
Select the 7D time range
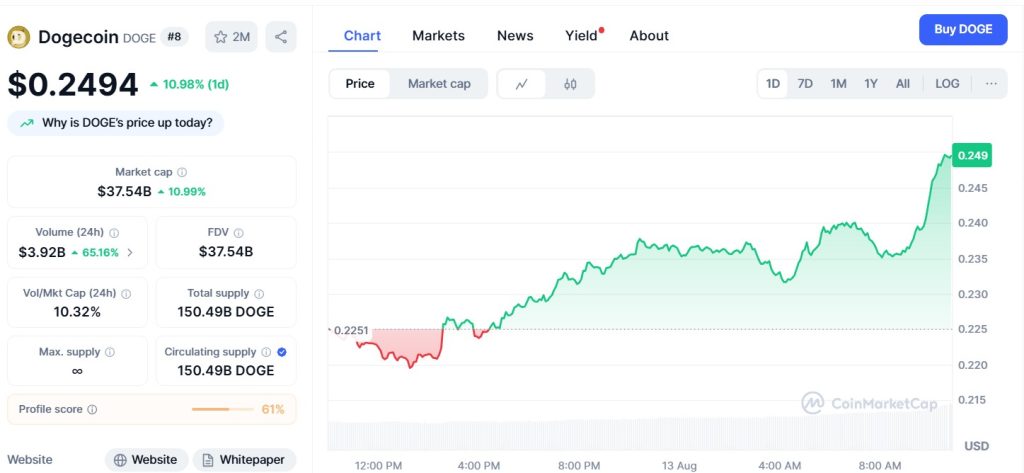pyautogui.click(x=805, y=84)
